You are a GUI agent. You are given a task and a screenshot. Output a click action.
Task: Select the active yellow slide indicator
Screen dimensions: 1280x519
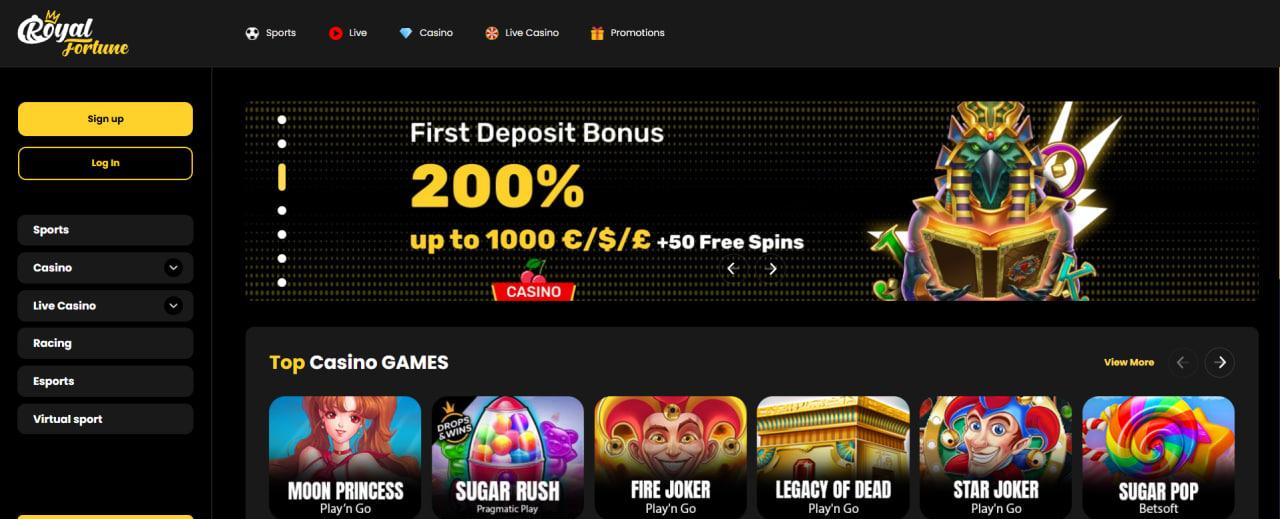pos(282,177)
